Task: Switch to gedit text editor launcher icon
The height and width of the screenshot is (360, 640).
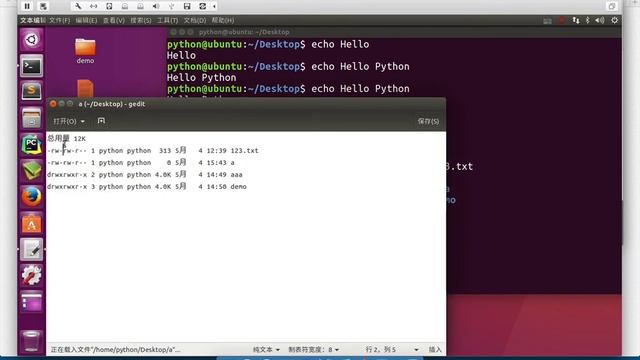Action: (x=31, y=249)
